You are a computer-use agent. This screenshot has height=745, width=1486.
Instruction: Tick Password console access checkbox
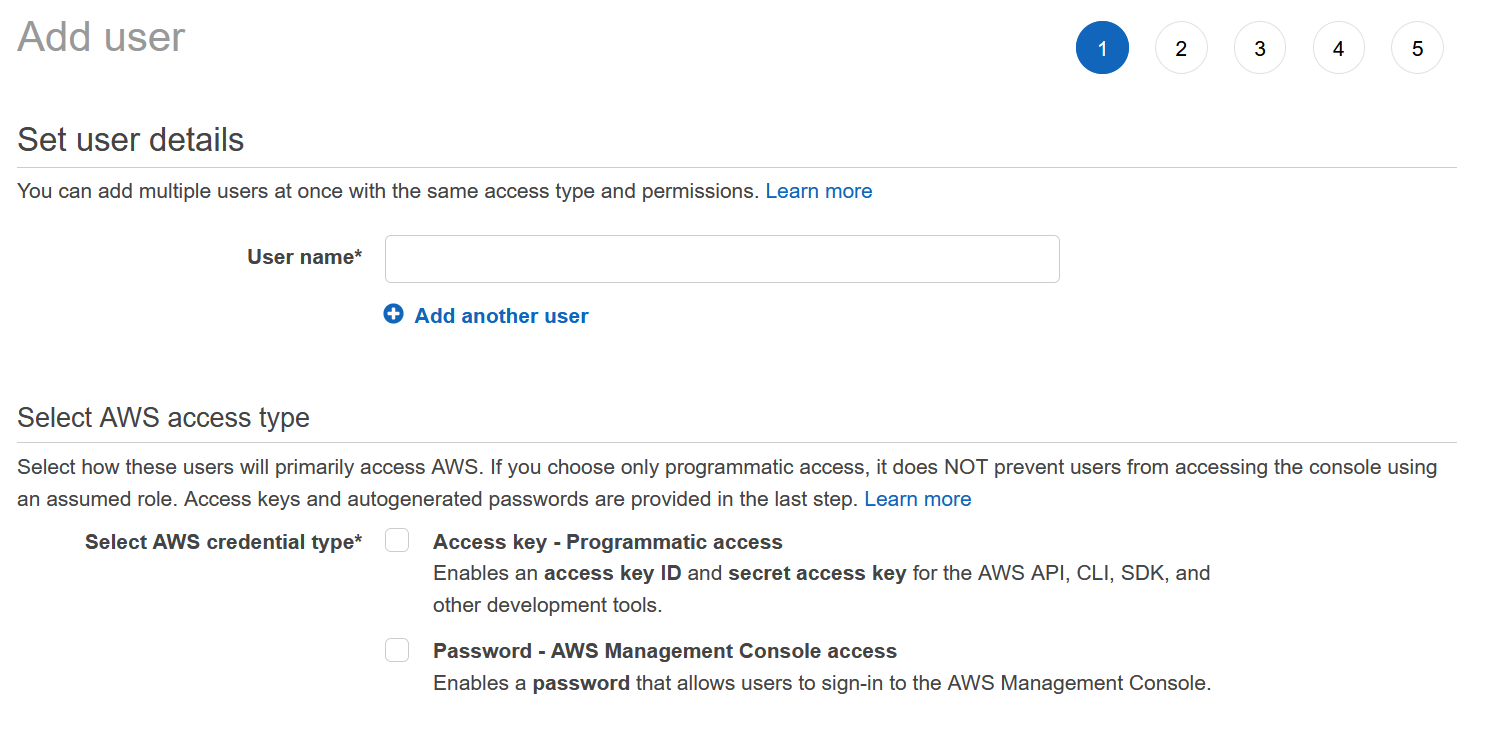[x=397, y=651]
